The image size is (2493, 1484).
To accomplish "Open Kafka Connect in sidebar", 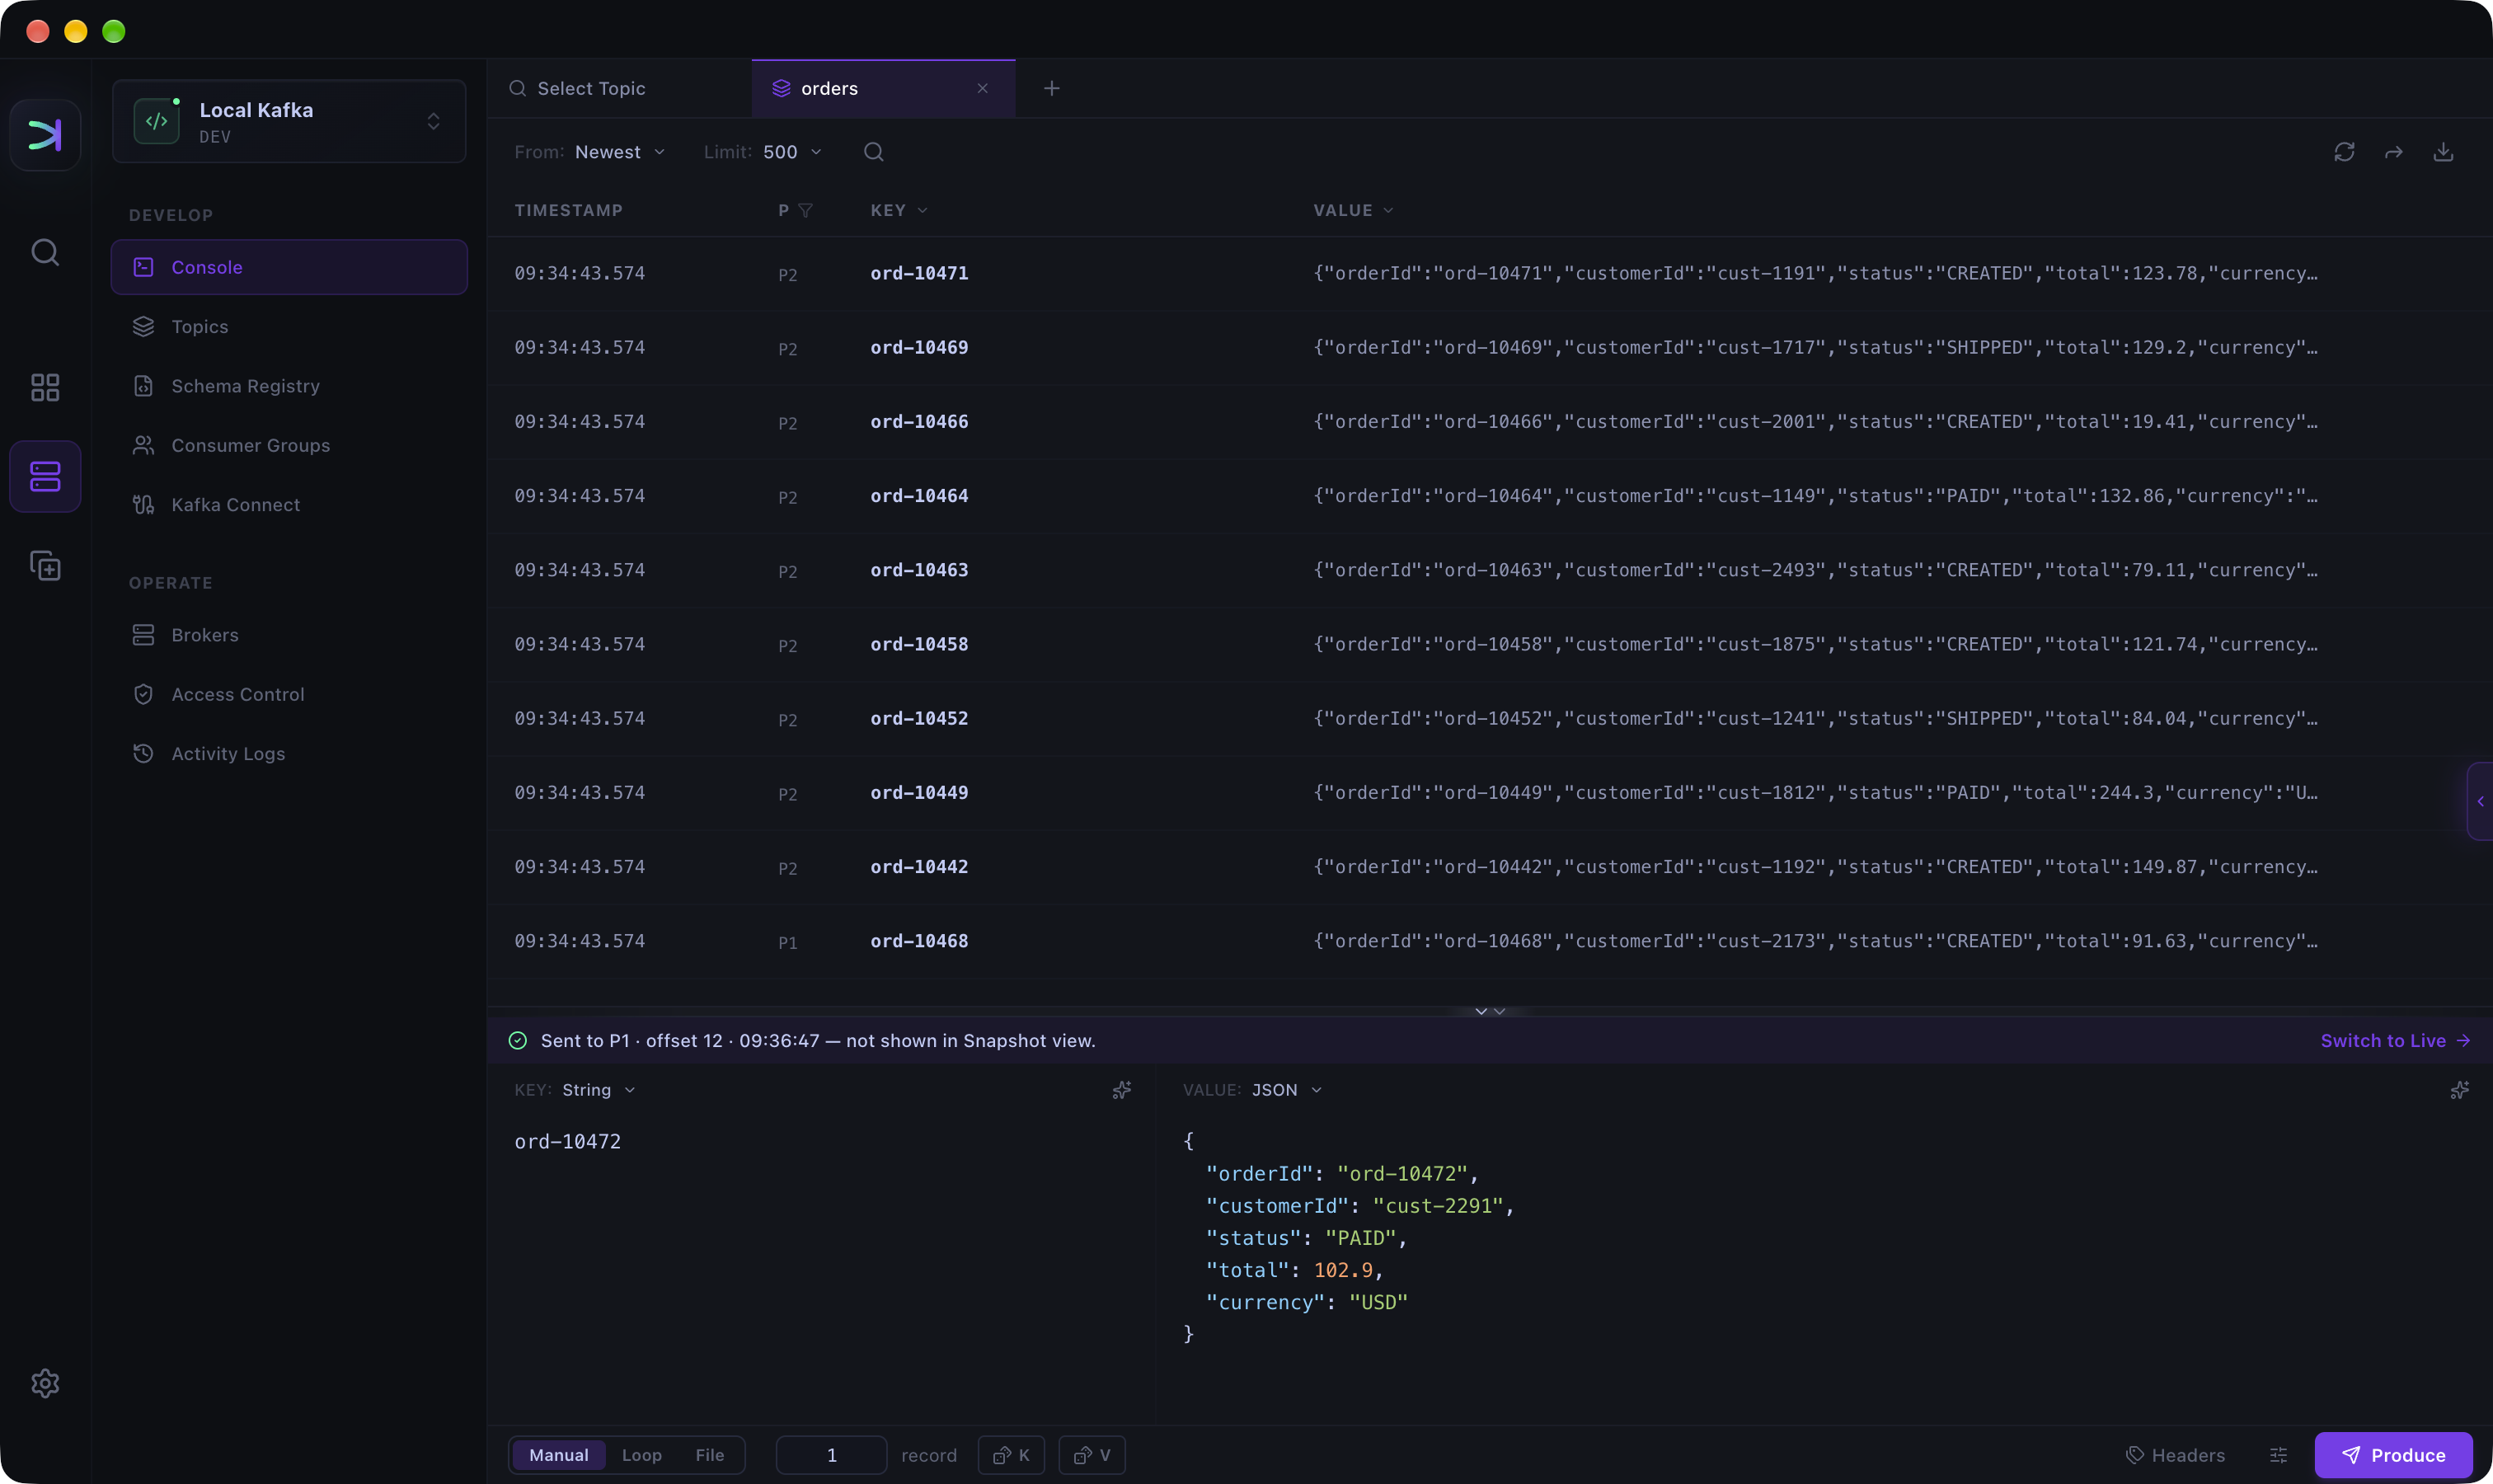I will tap(289, 505).
